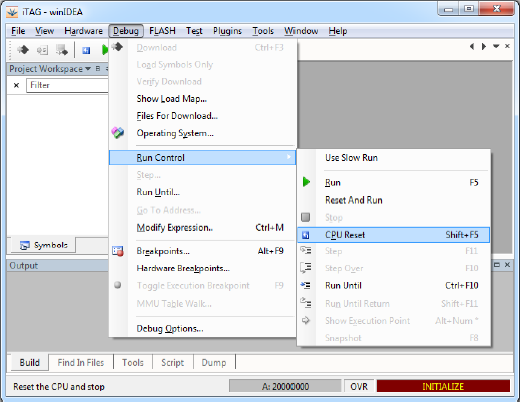Click the Run Until icon in submenu
Screen dimensions: 520x403
click(x=306, y=285)
